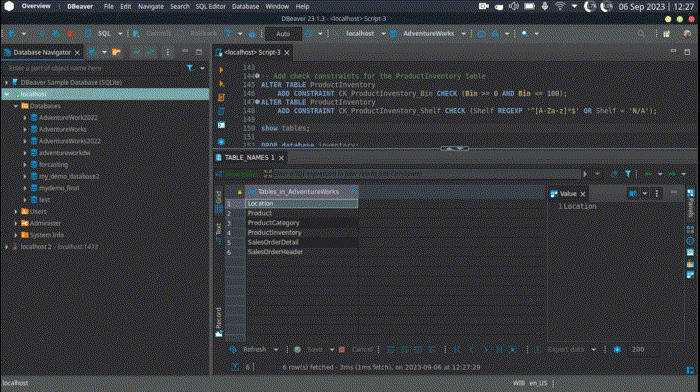This screenshot has width=700, height=392.
Task: Click the gear settings icon in editor gutter
Action: pyautogui.click(x=221, y=142)
